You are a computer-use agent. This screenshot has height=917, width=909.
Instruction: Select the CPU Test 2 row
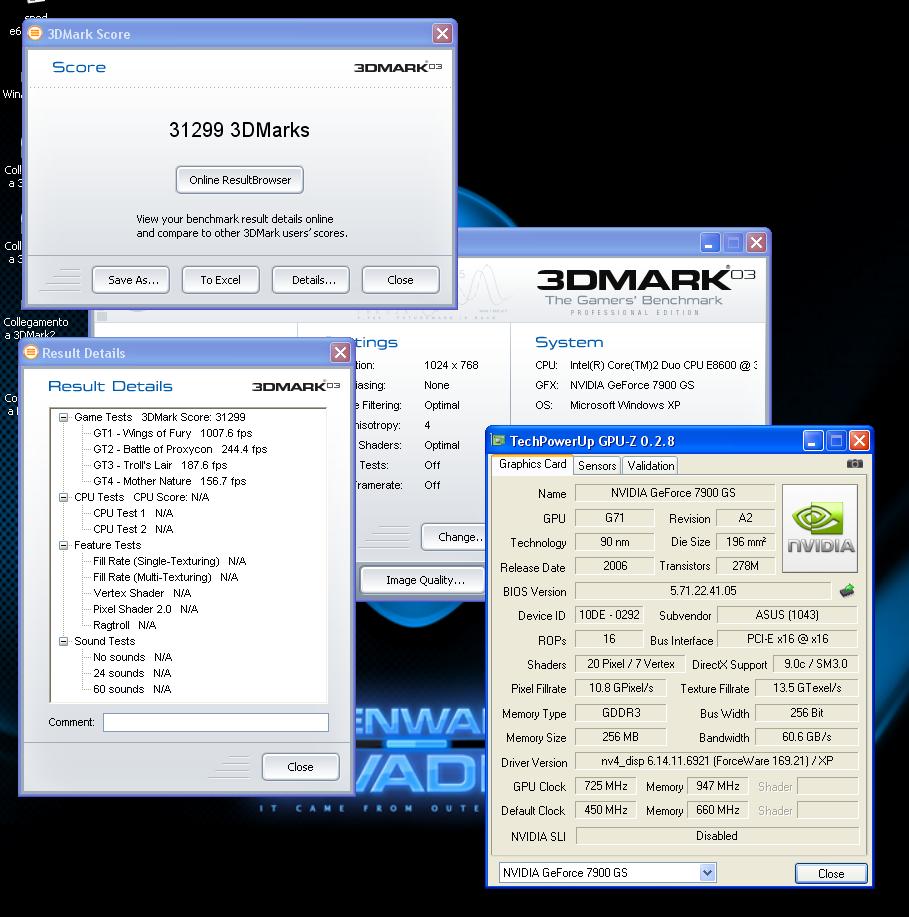point(133,529)
